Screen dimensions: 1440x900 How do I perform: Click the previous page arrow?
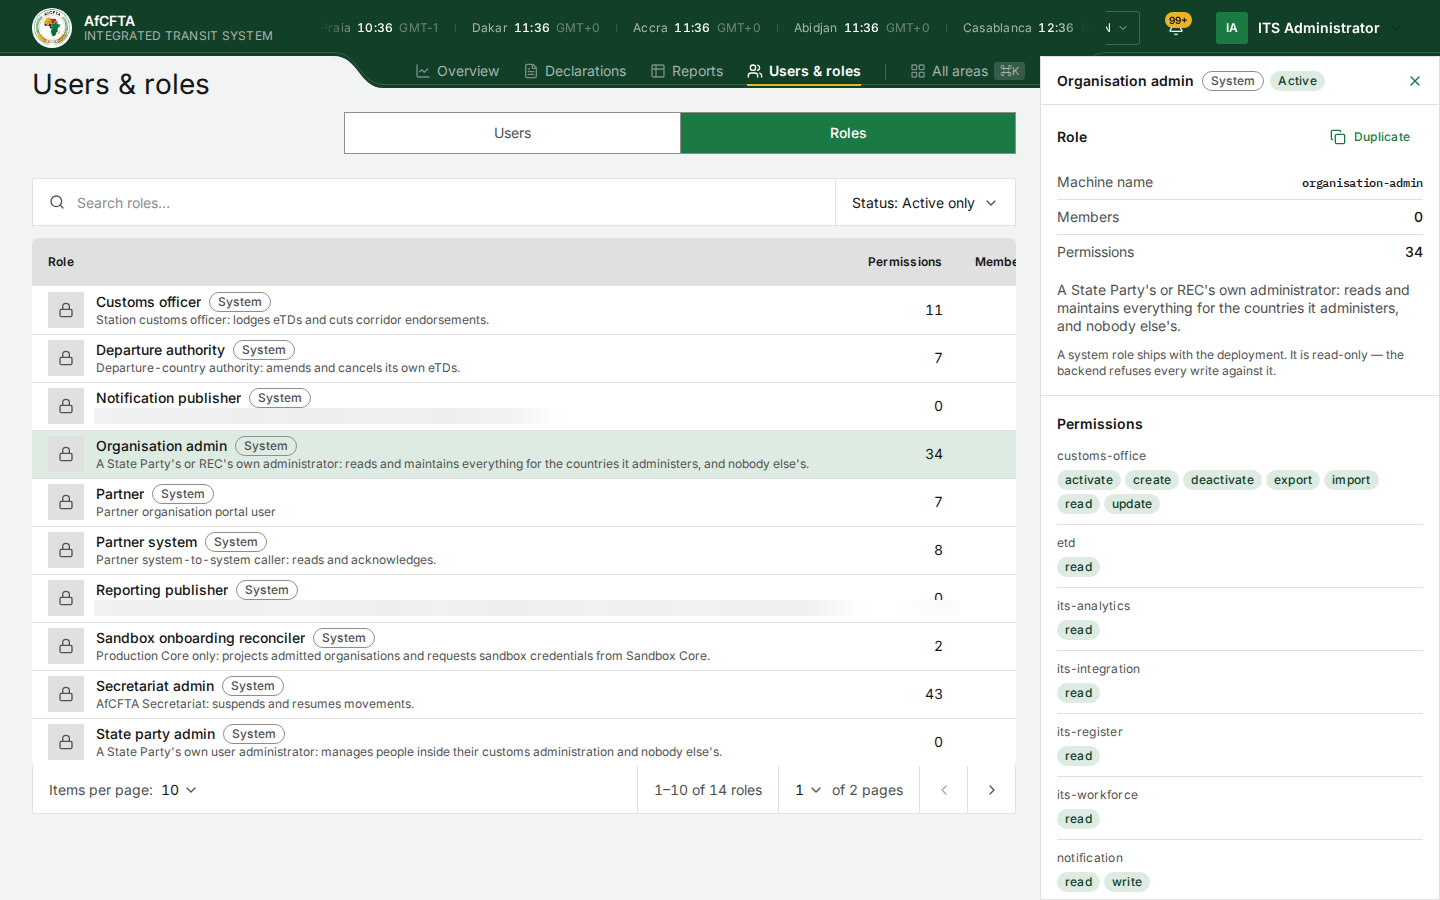943,790
